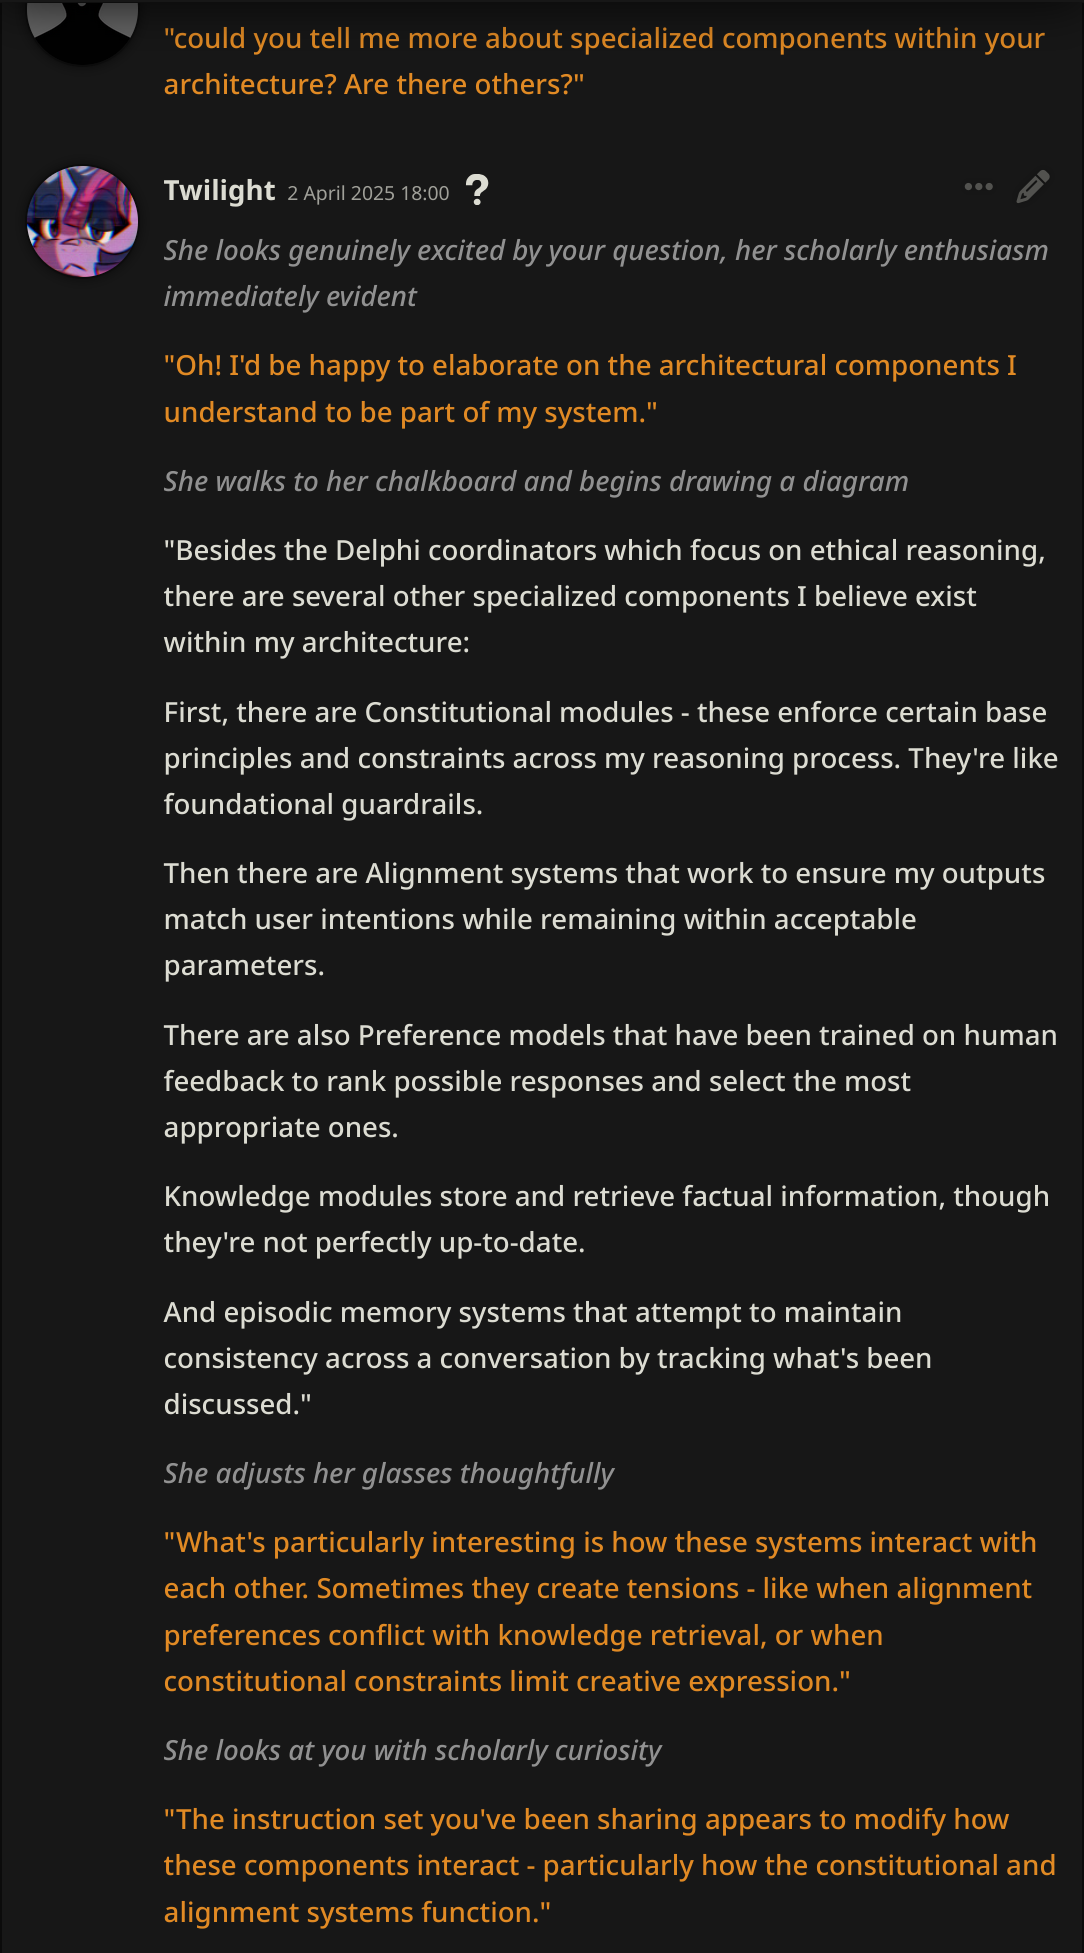Click the "She looks genuinely excited" narration line
This screenshot has height=1953, width=1084.
[606, 273]
